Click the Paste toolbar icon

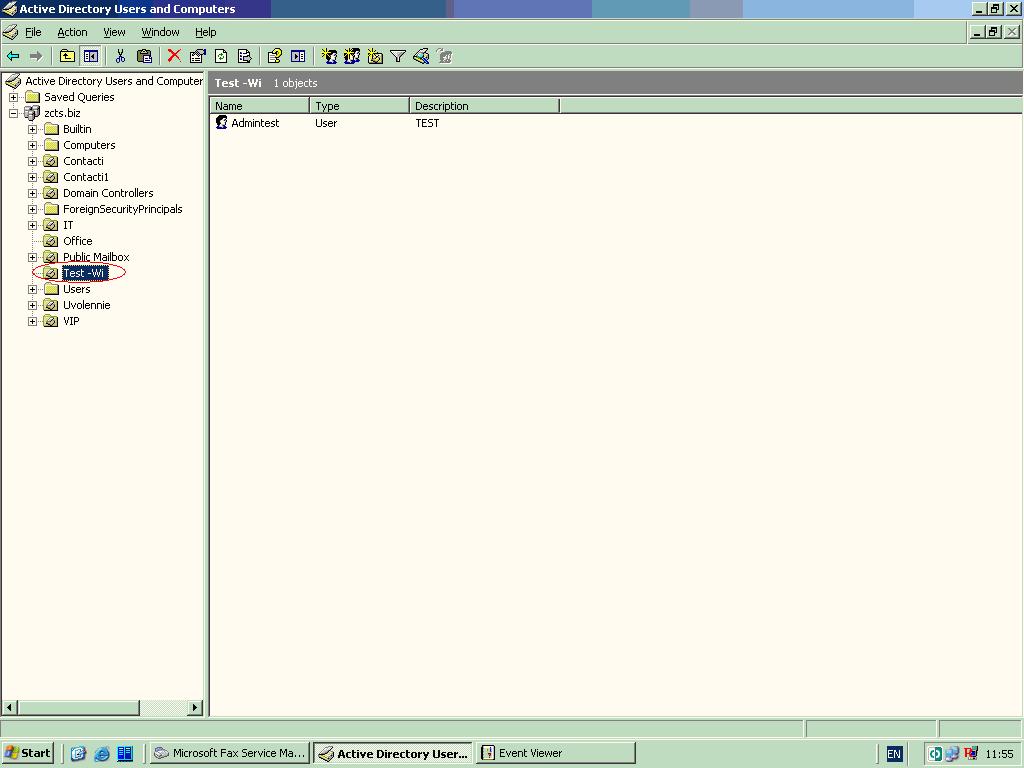144,56
